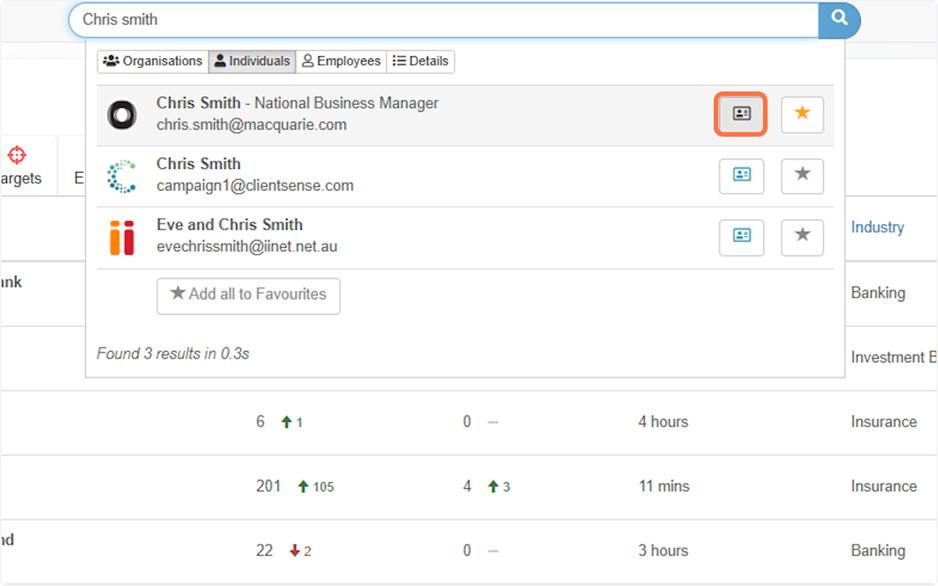Click the iinet orange logo avatar

[122, 237]
